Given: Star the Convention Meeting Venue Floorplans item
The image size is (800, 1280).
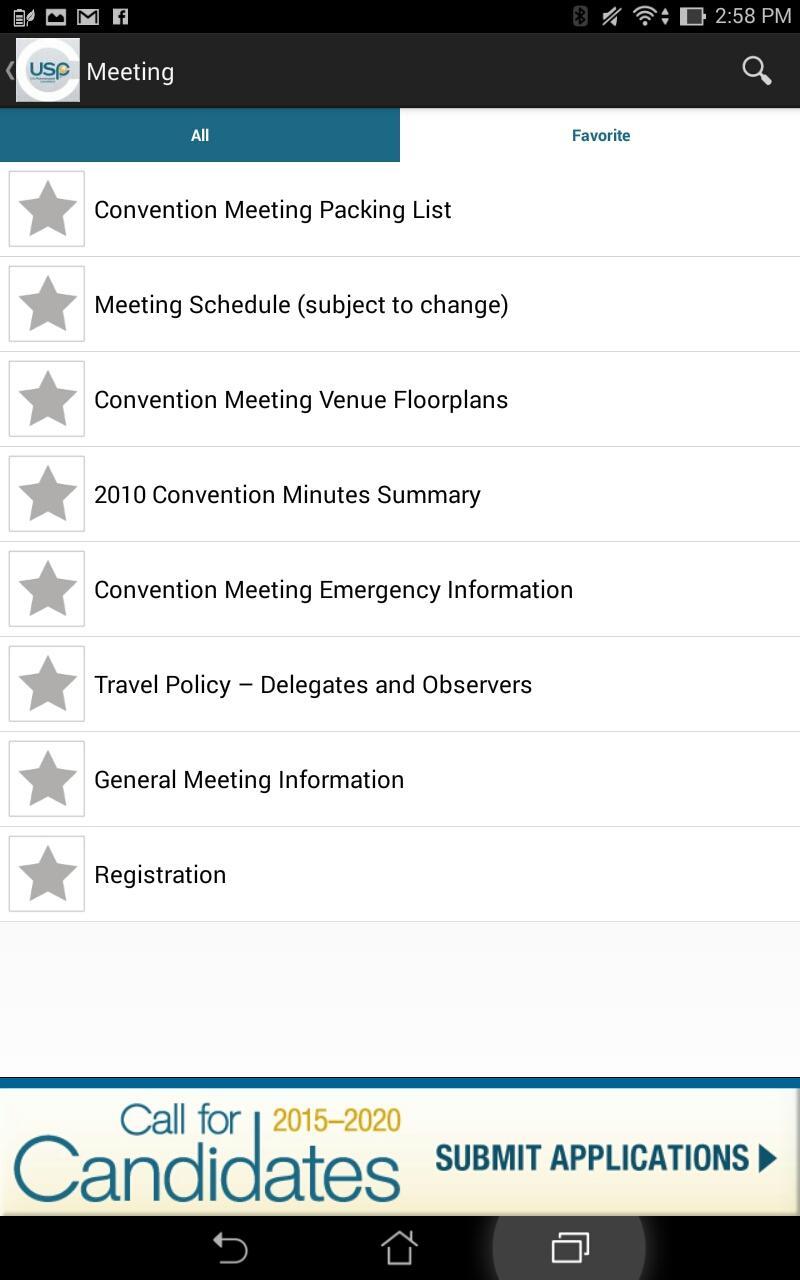Looking at the screenshot, I should pyautogui.click(x=47, y=399).
